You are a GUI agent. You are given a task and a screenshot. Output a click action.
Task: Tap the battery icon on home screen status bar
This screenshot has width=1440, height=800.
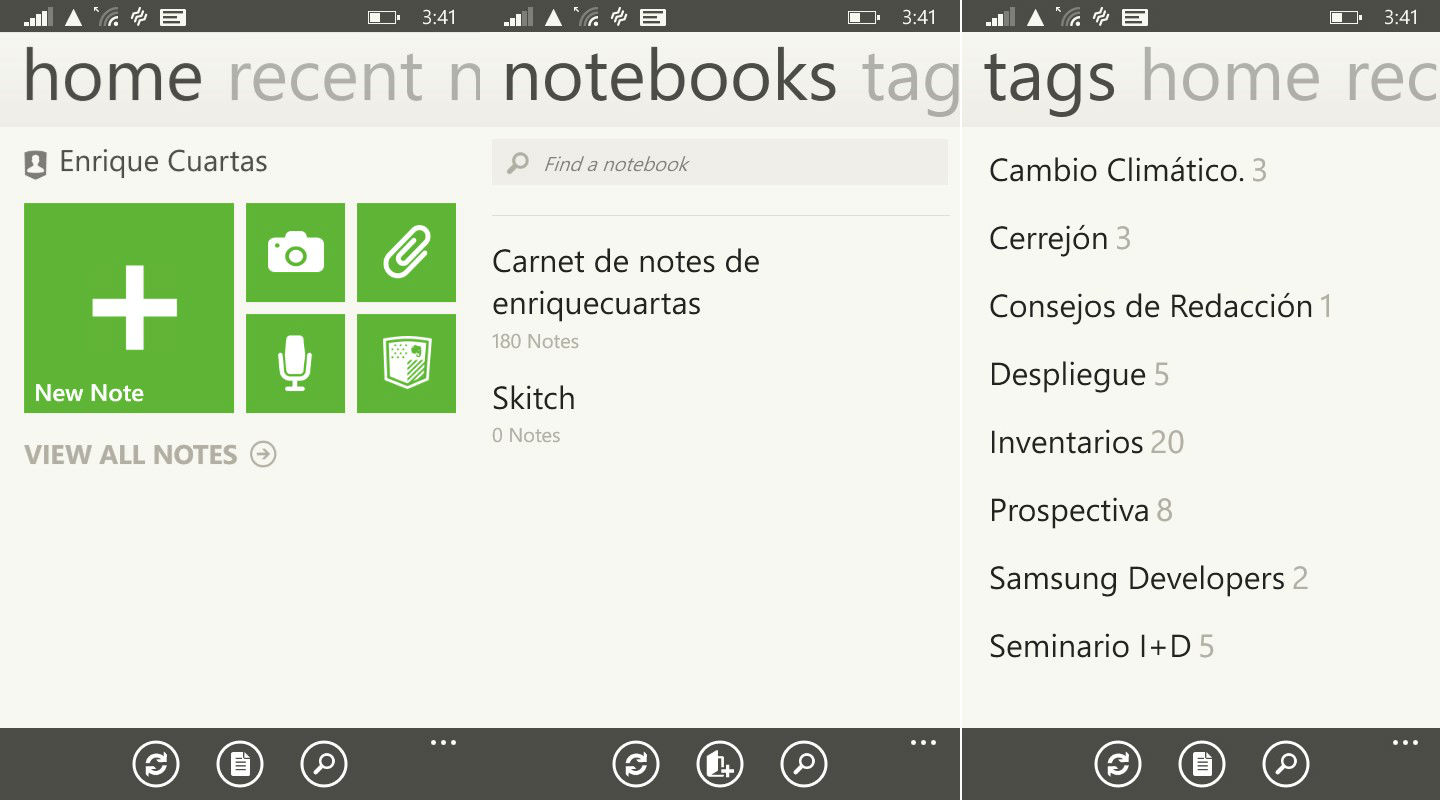383,17
